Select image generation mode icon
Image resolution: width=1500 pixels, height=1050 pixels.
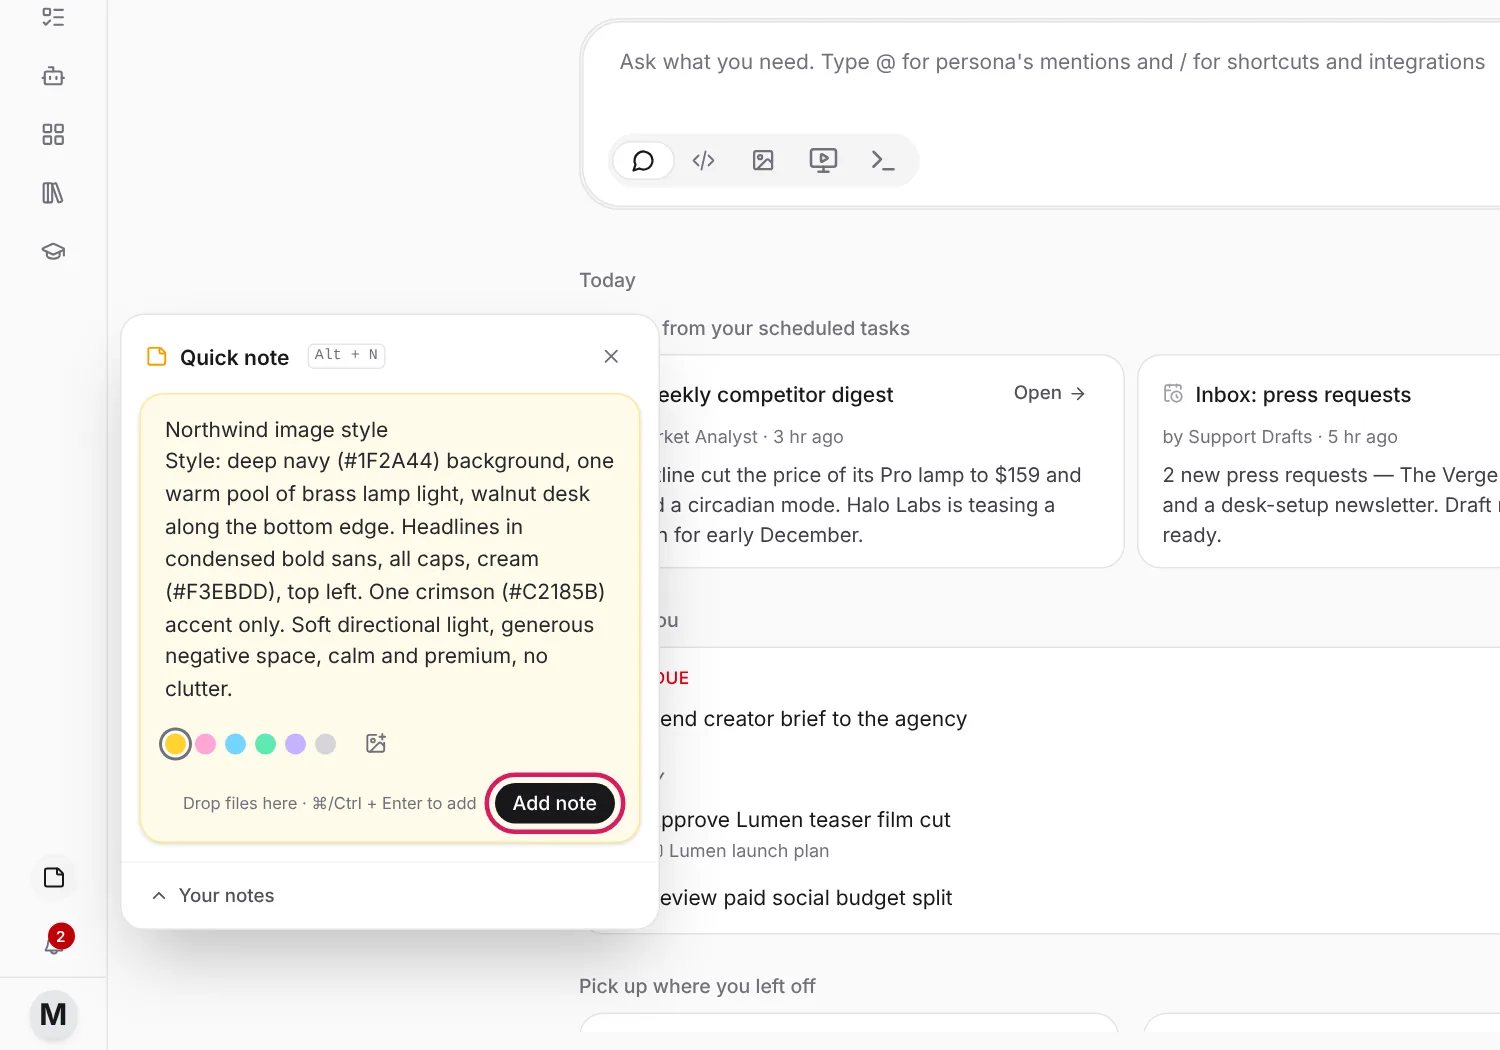coord(763,161)
